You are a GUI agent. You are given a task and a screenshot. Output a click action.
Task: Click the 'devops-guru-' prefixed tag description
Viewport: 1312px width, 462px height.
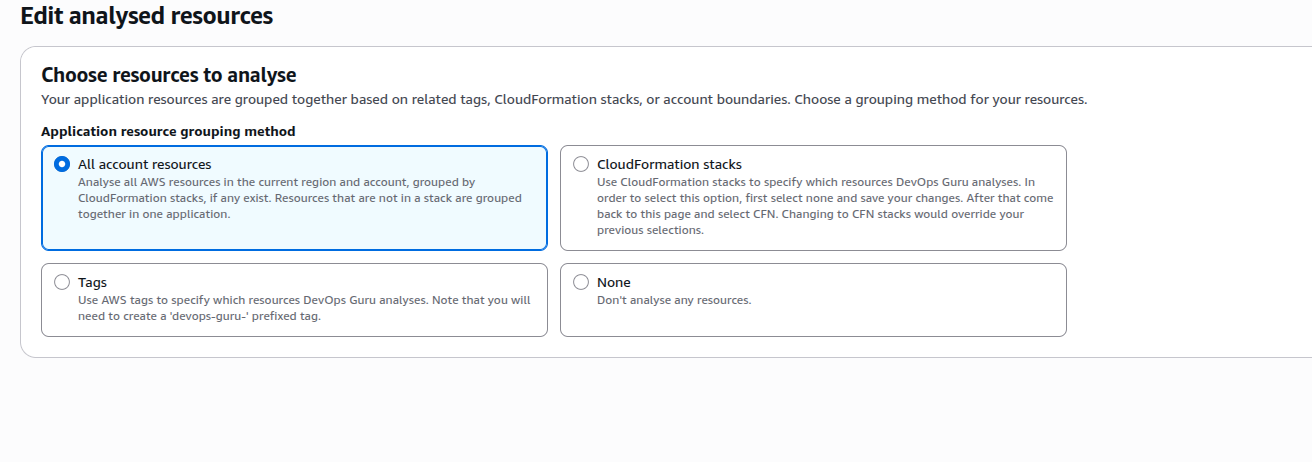point(303,308)
